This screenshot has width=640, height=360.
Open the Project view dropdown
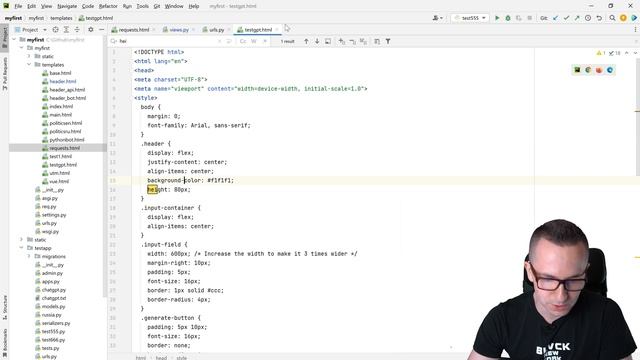(31, 30)
